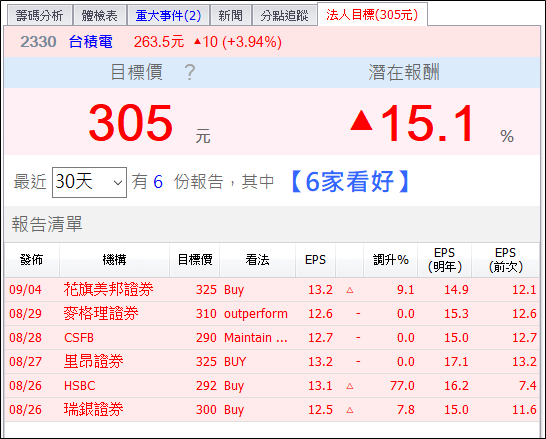Click the 15.1 potential return value
The image size is (546, 439).
point(427,123)
